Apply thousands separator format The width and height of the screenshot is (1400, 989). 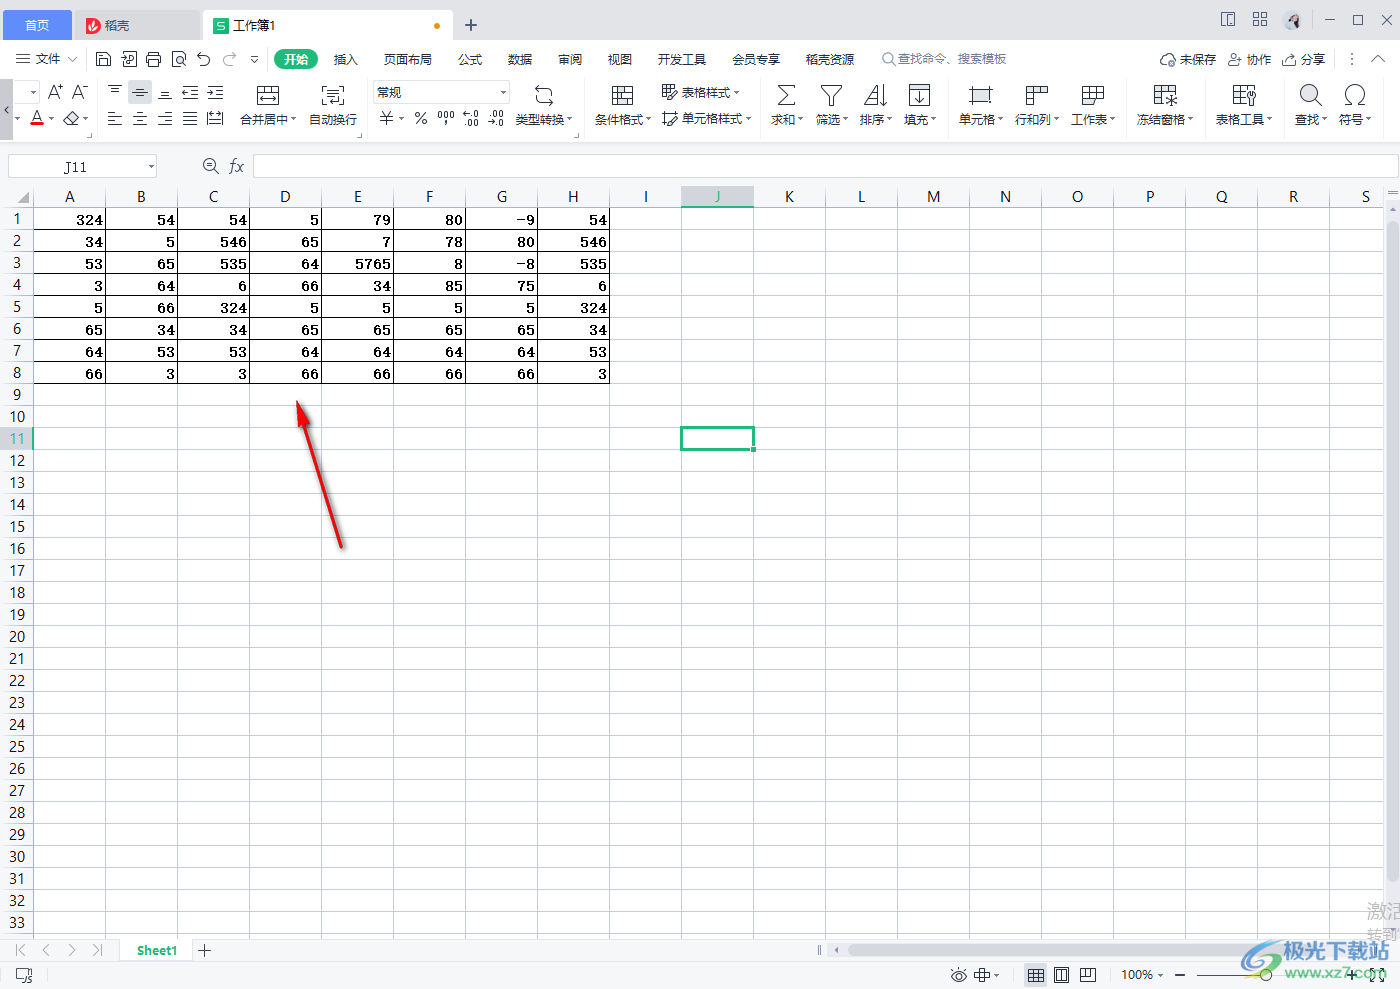point(446,119)
